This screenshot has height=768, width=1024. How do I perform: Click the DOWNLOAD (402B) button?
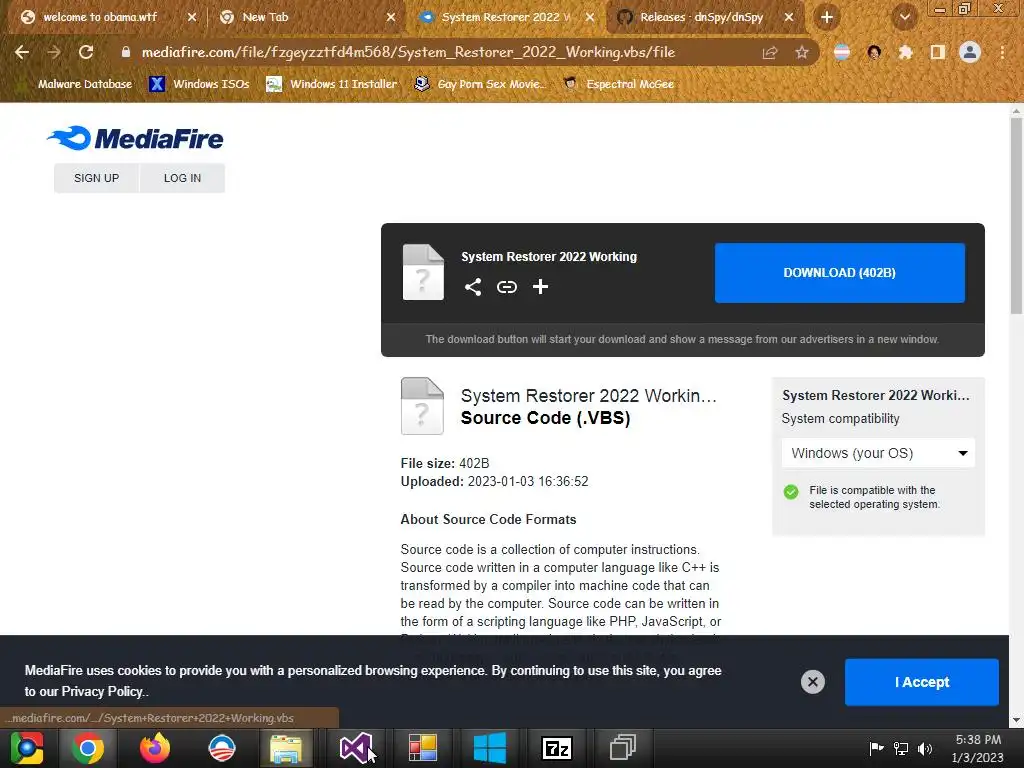click(x=840, y=273)
